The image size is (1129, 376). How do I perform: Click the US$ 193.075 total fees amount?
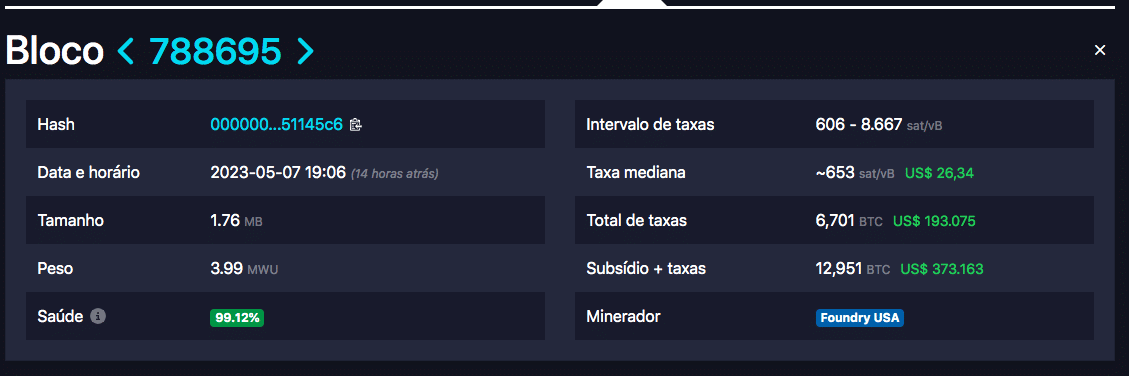[934, 221]
